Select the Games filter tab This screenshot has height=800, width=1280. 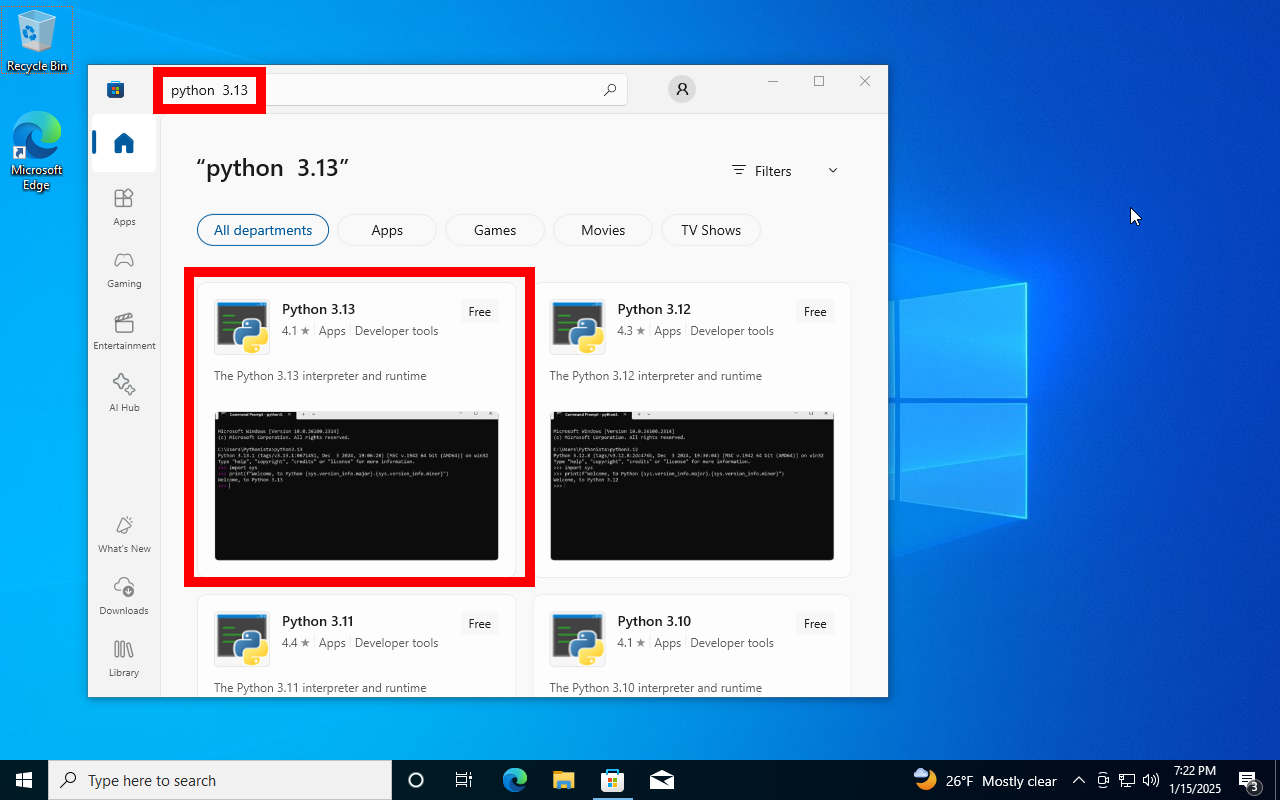(x=495, y=230)
